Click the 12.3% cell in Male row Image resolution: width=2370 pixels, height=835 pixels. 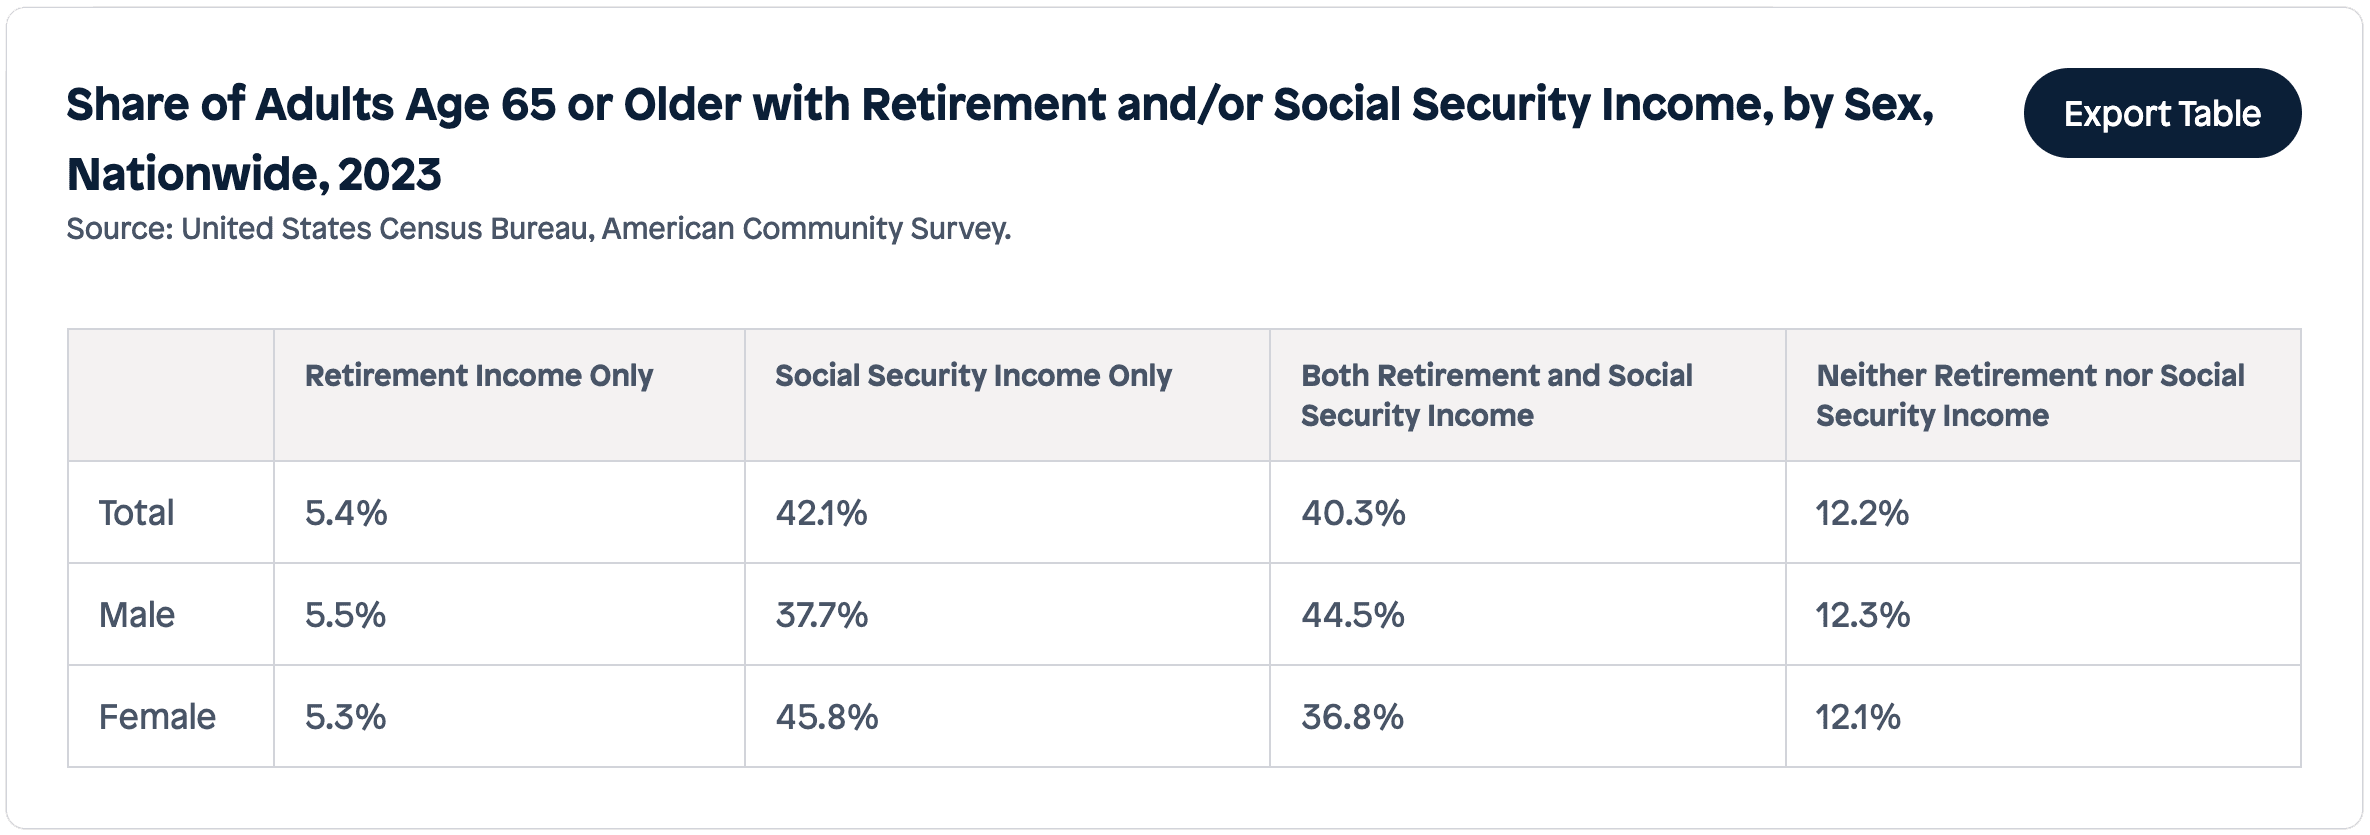coord(1863,615)
